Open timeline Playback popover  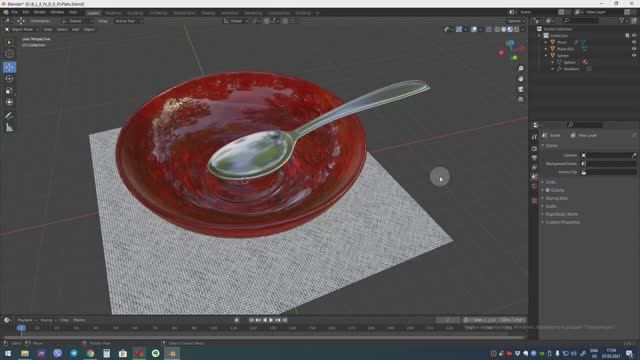pos(27,320)
